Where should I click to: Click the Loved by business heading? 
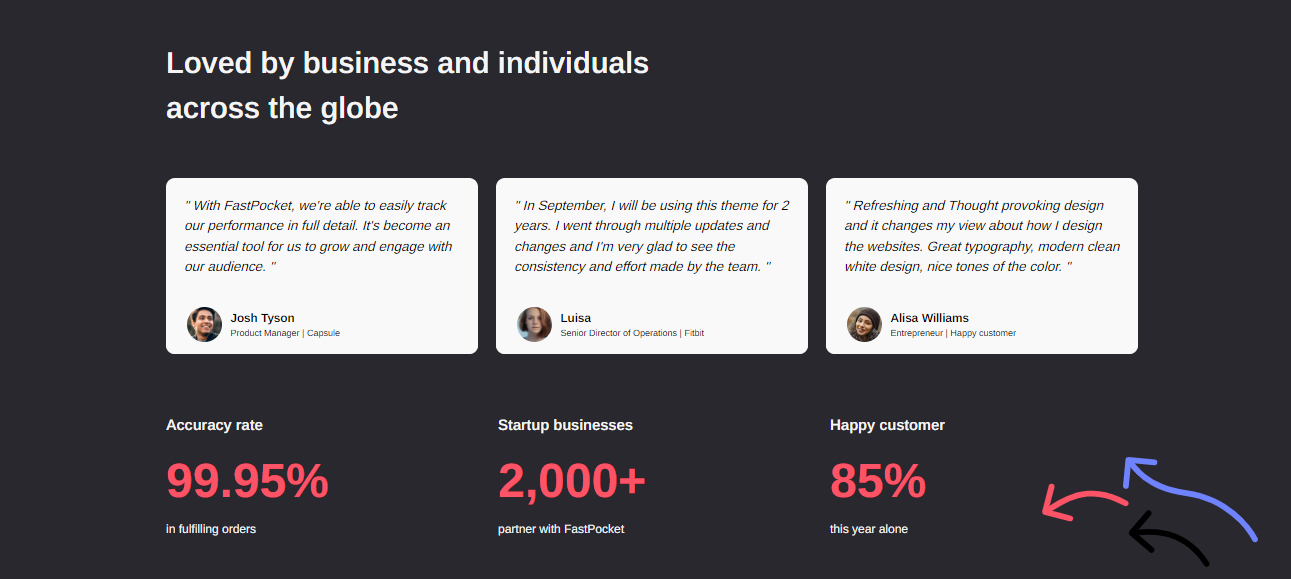(407, 85)
